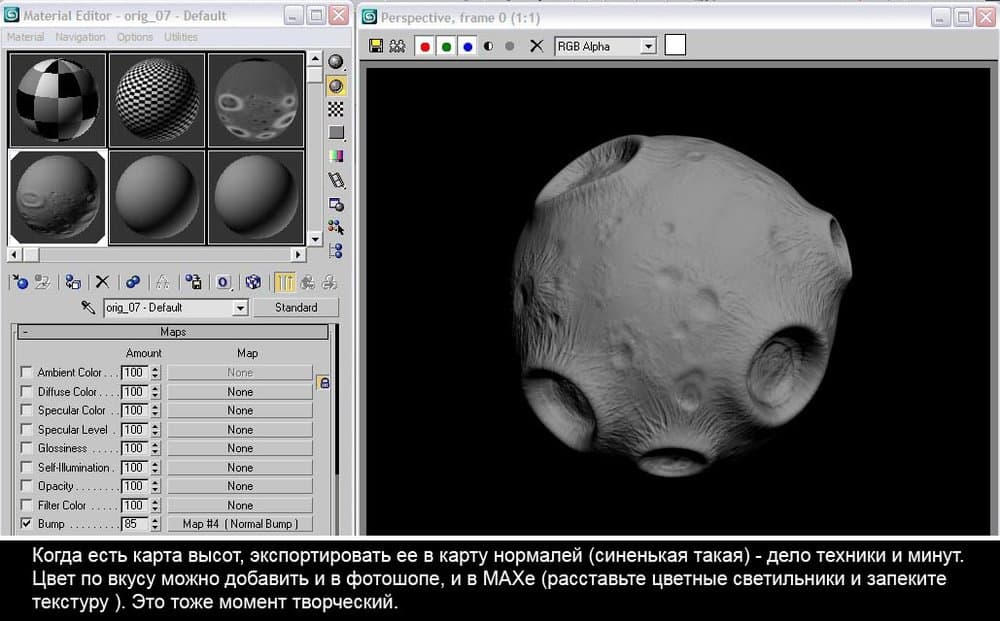Viewport: 1000px width, 621px height.
Task: Click the Pick Material eyedropper
Action: tap(88, 308)
